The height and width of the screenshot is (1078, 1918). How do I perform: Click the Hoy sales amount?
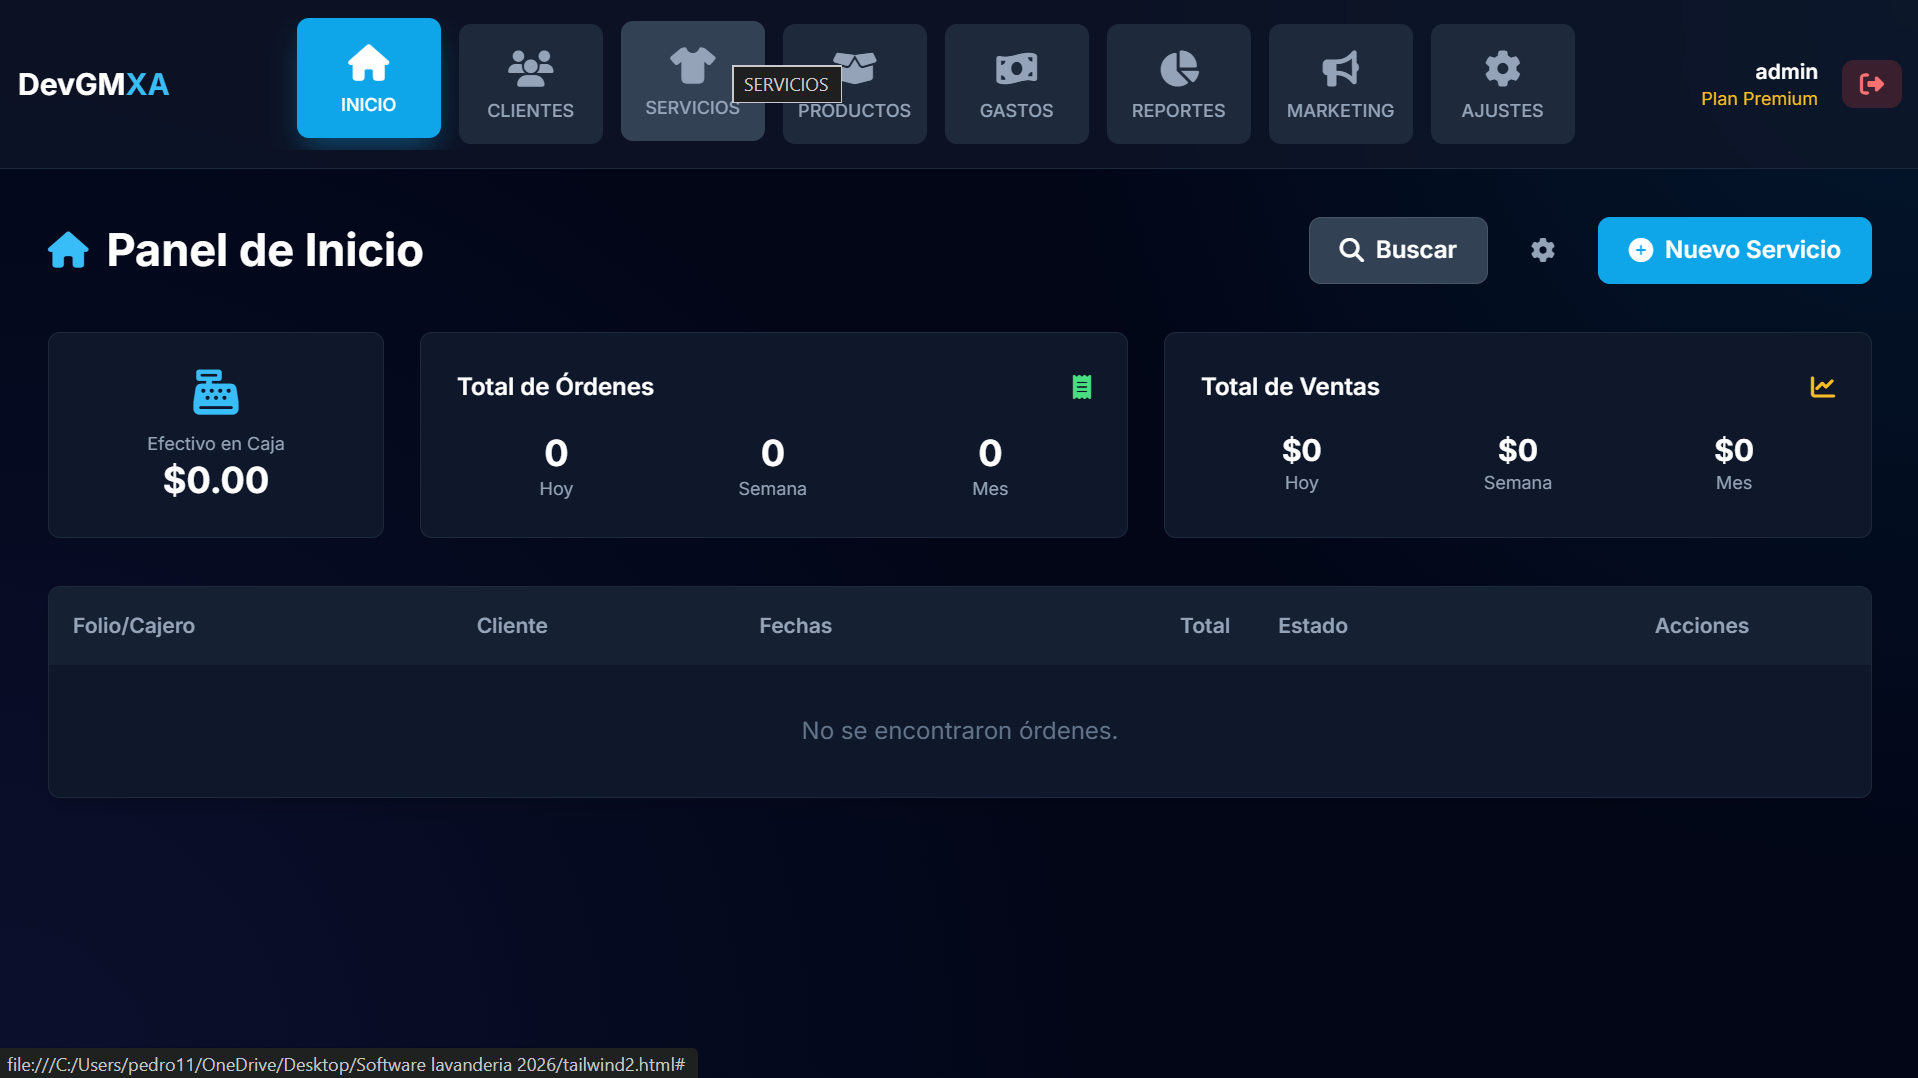tap(1301, 451)
